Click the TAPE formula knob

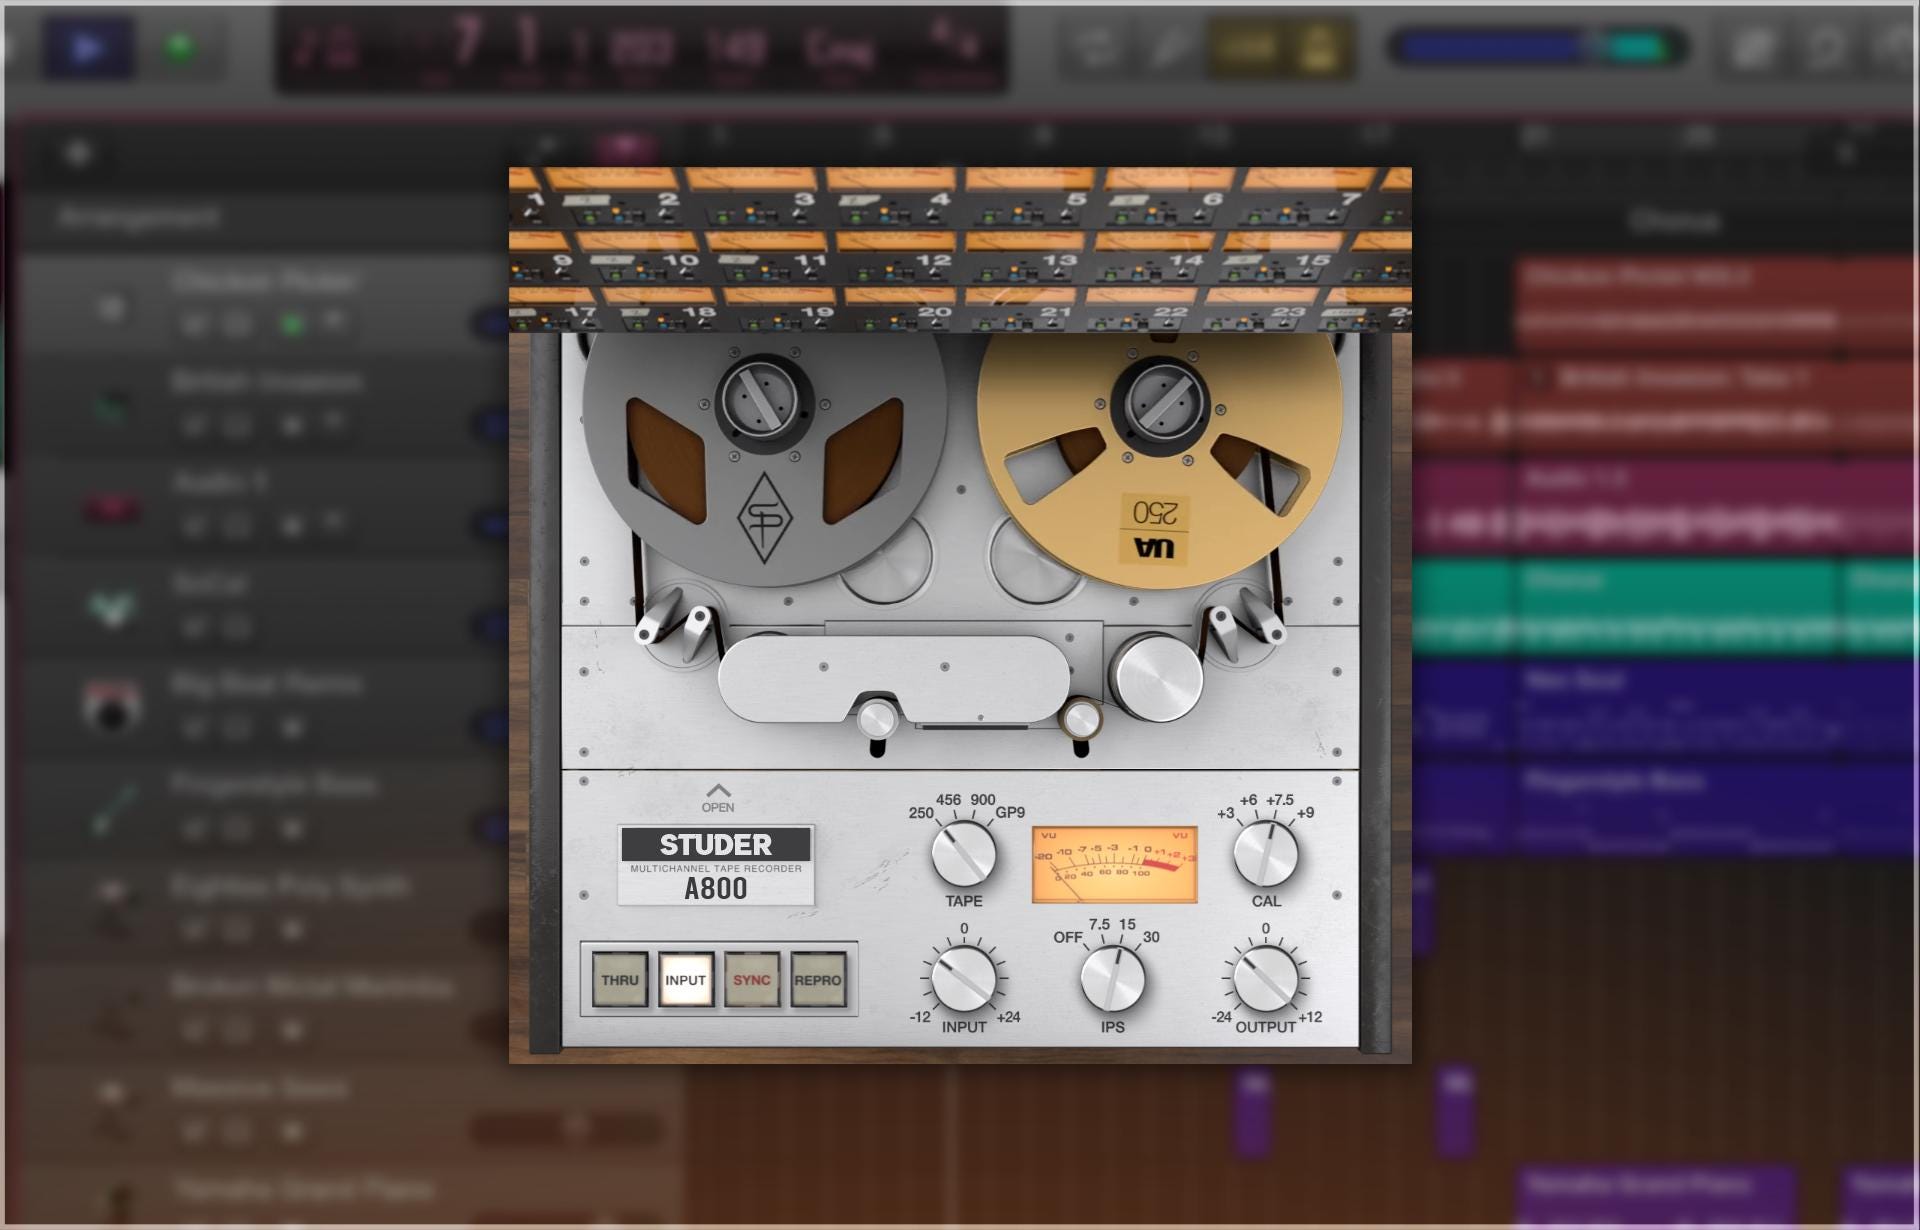coord(963,854)
